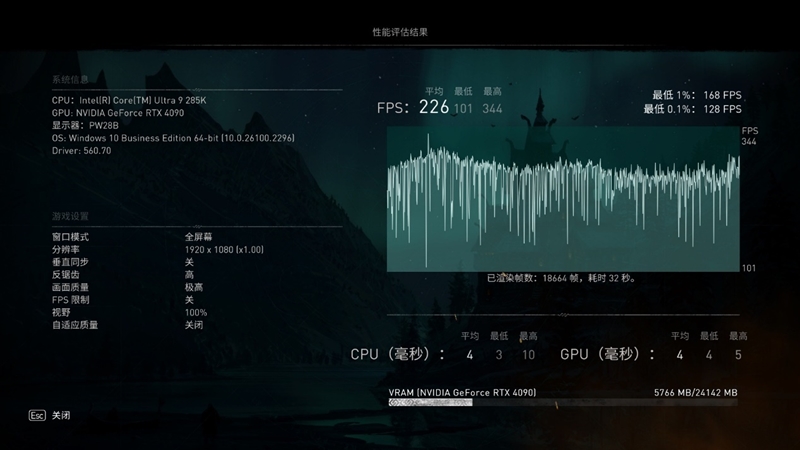Click the 最低 0.1%: 128 FPS readout

(692, 109)
